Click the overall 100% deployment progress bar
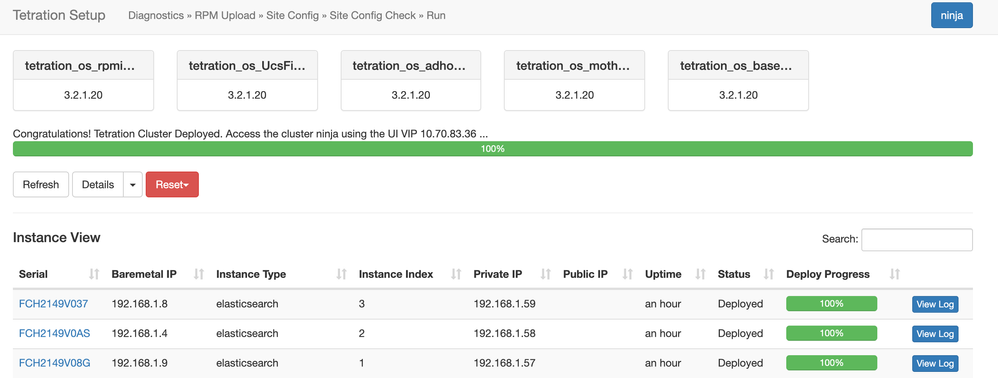The width and height of the screenshot is (998, 378). coord(493,149)
